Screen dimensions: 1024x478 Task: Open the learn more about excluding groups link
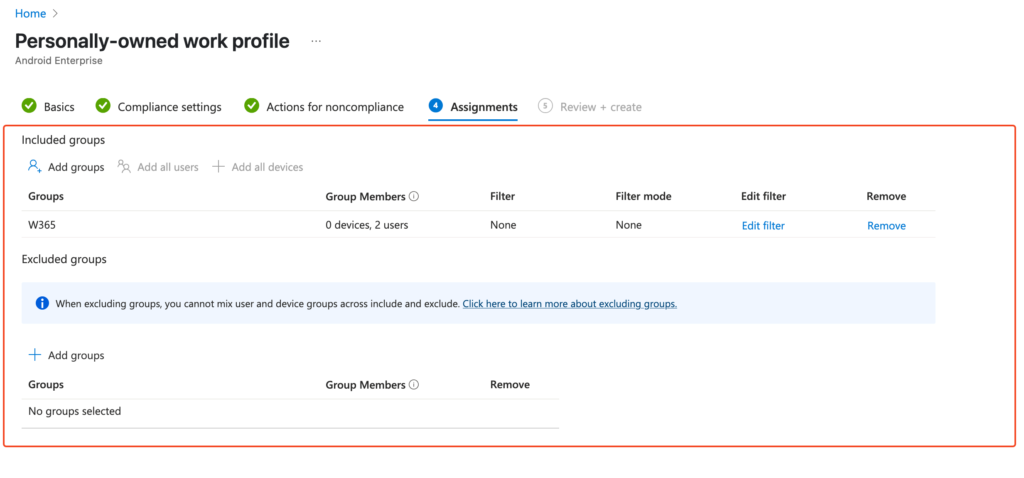[x=569, y=304]
